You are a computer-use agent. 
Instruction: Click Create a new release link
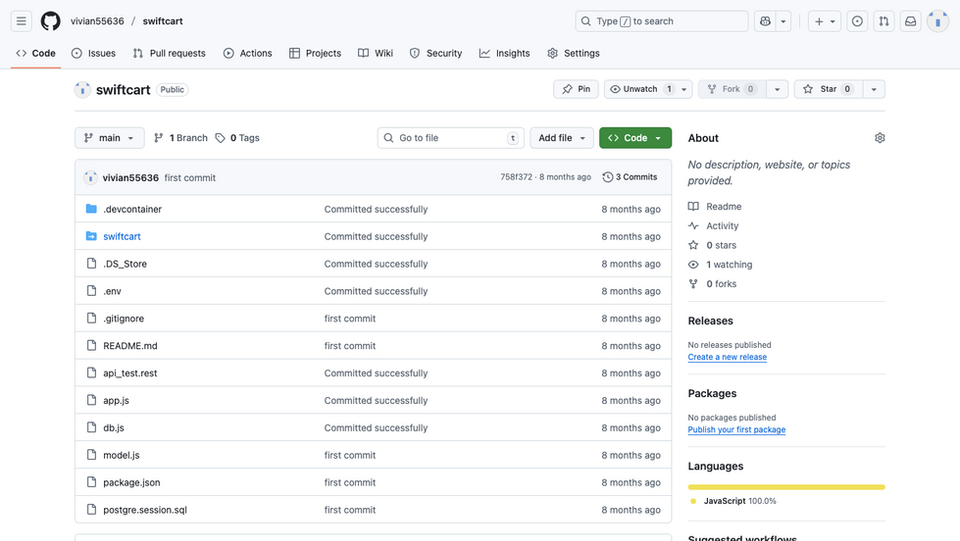pyautogui.click(x=727, y=357)
